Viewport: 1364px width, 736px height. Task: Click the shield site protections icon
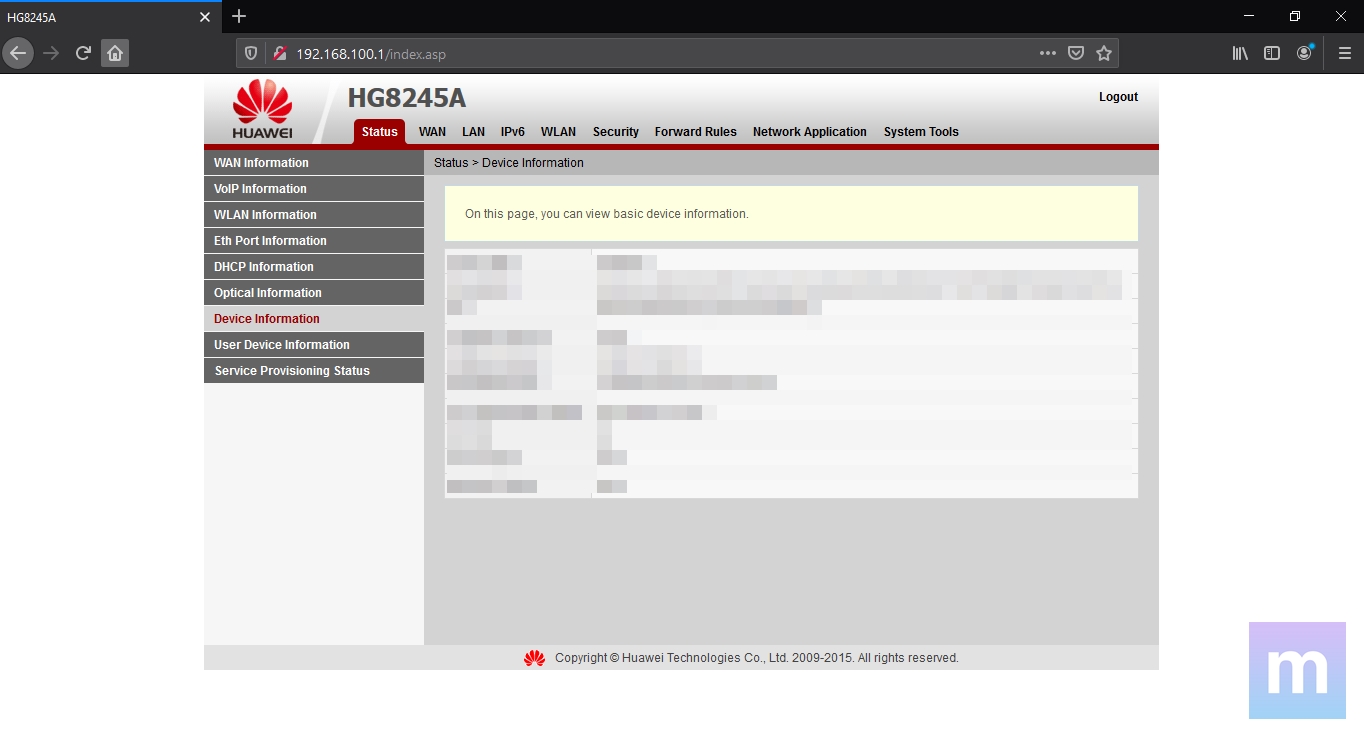pyautogui.click(x=250, y=53)
